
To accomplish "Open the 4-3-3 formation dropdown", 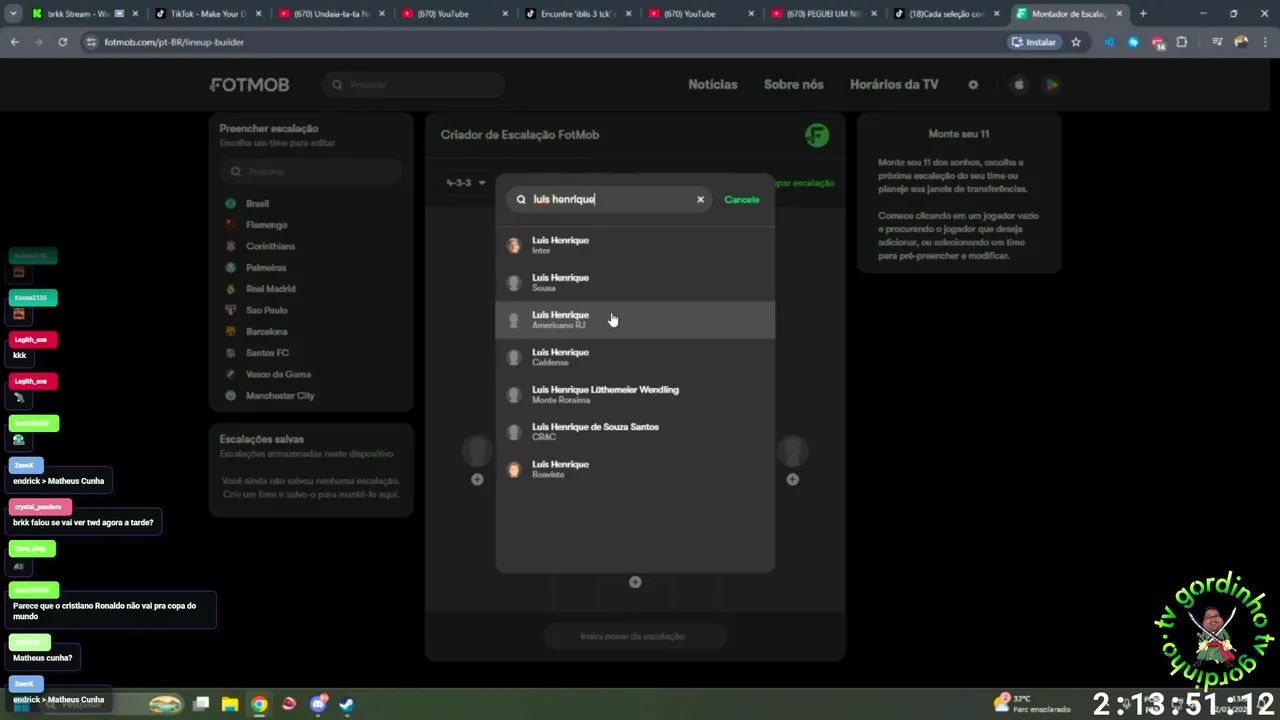I will pyautogui.click(x=466, y=183).
